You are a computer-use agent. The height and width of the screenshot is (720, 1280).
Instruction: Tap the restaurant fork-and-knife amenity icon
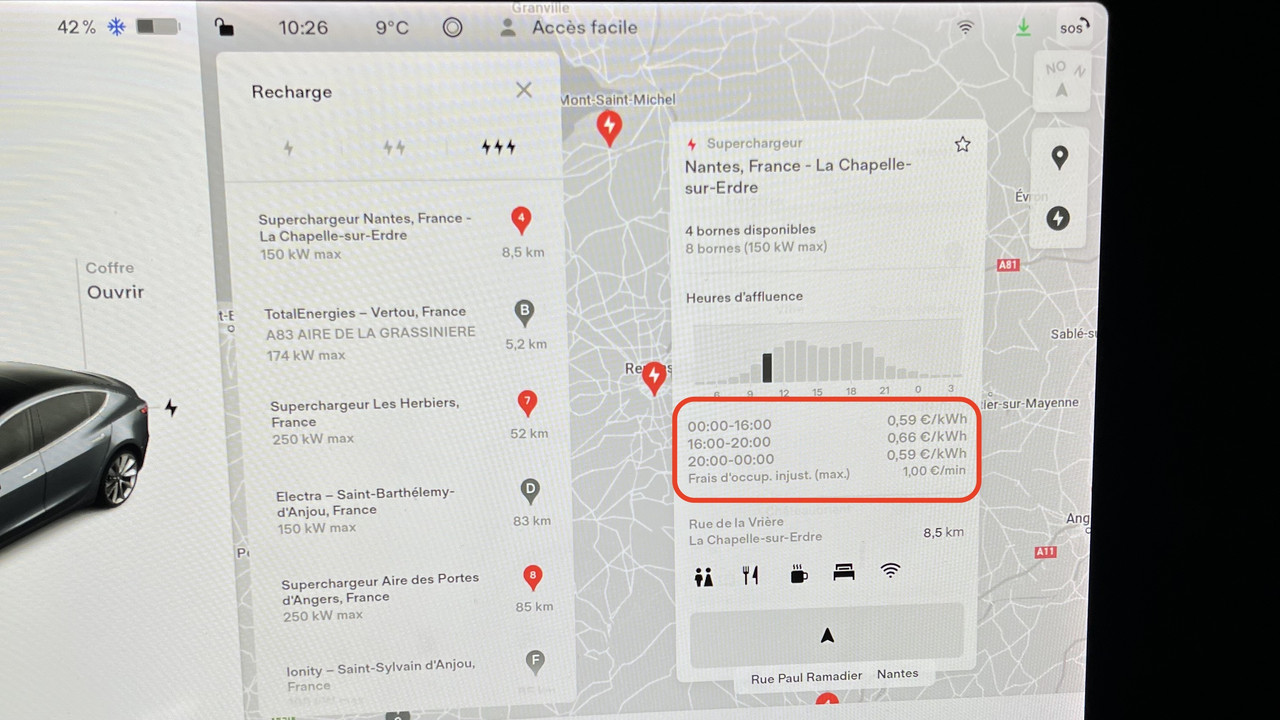click(750, 575)
